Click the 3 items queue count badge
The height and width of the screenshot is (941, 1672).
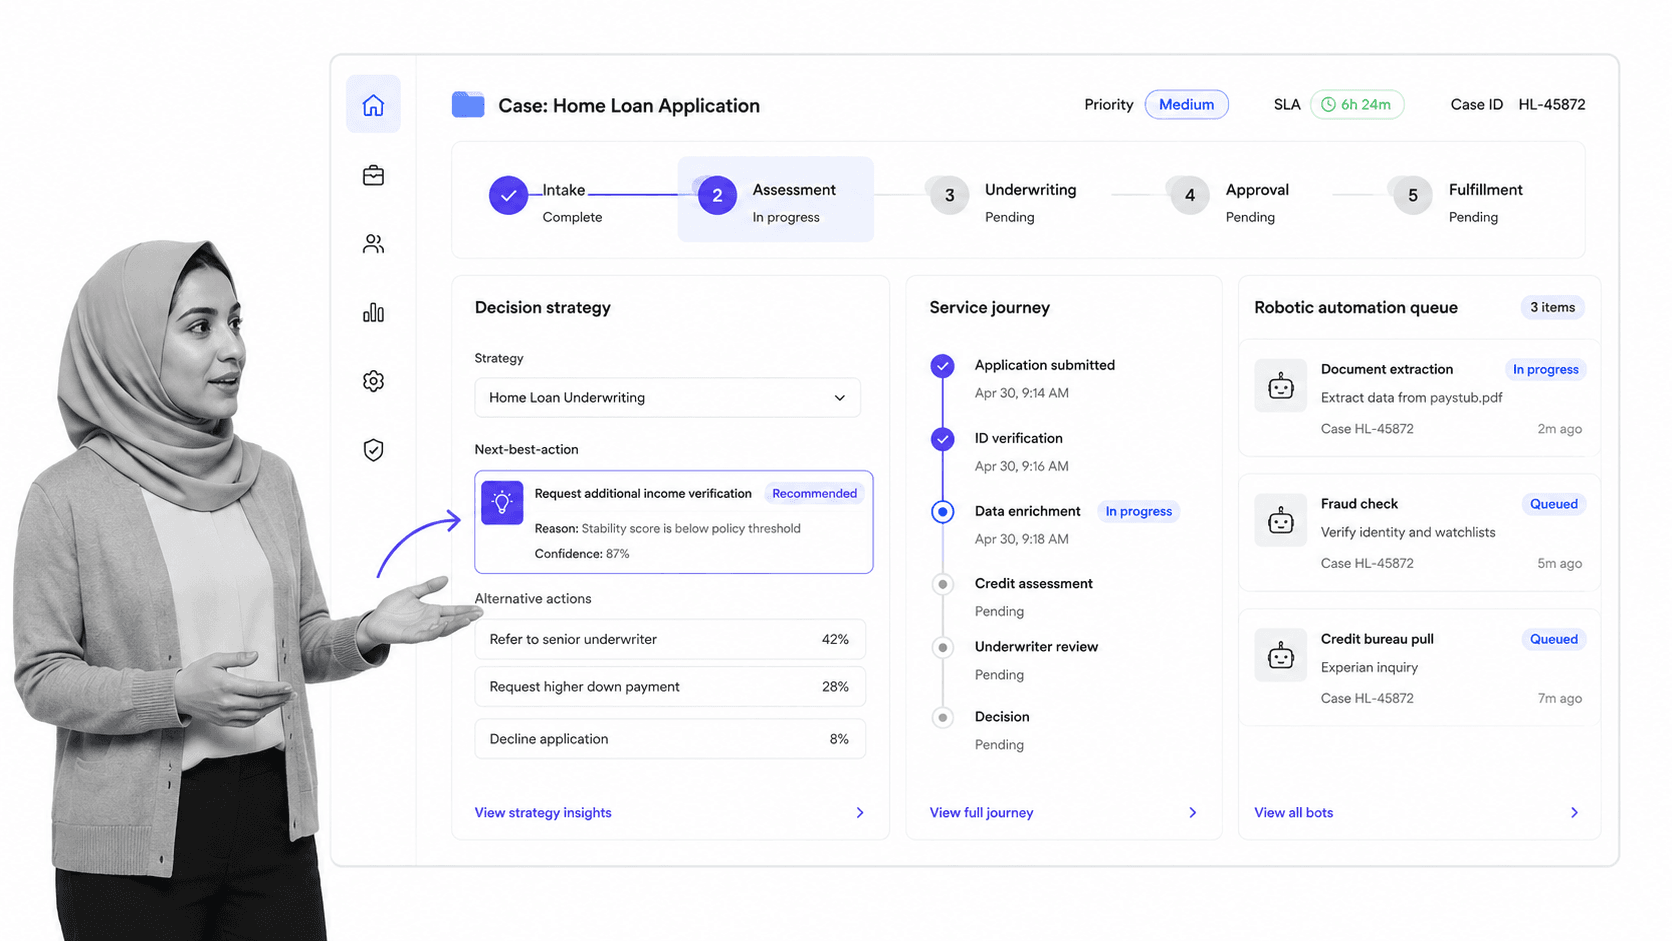click(1552, 307)
